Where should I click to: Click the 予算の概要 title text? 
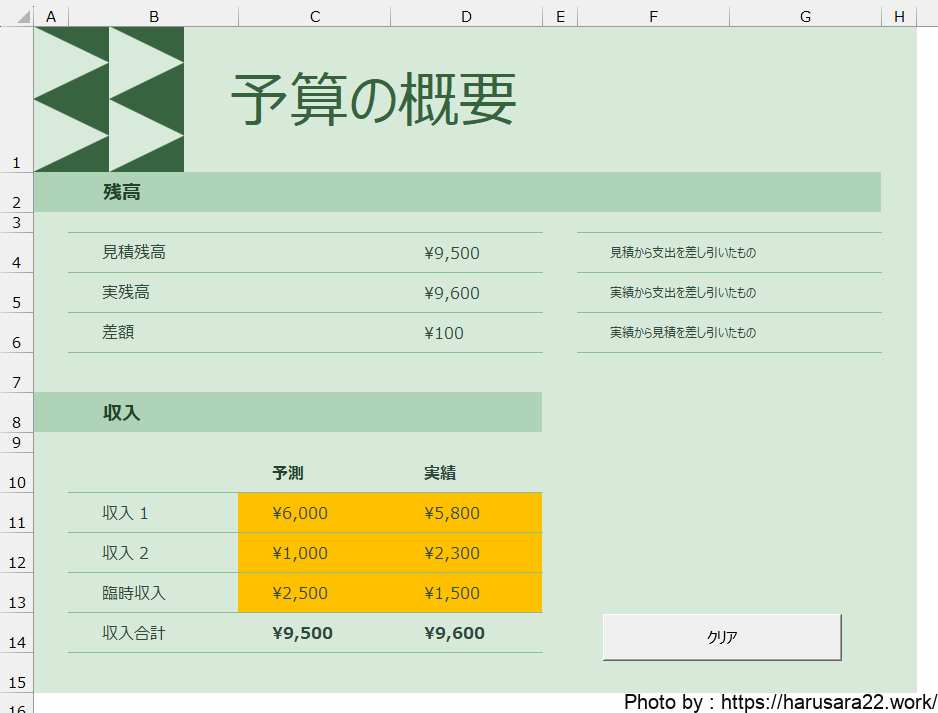click(x=373, y=100)
